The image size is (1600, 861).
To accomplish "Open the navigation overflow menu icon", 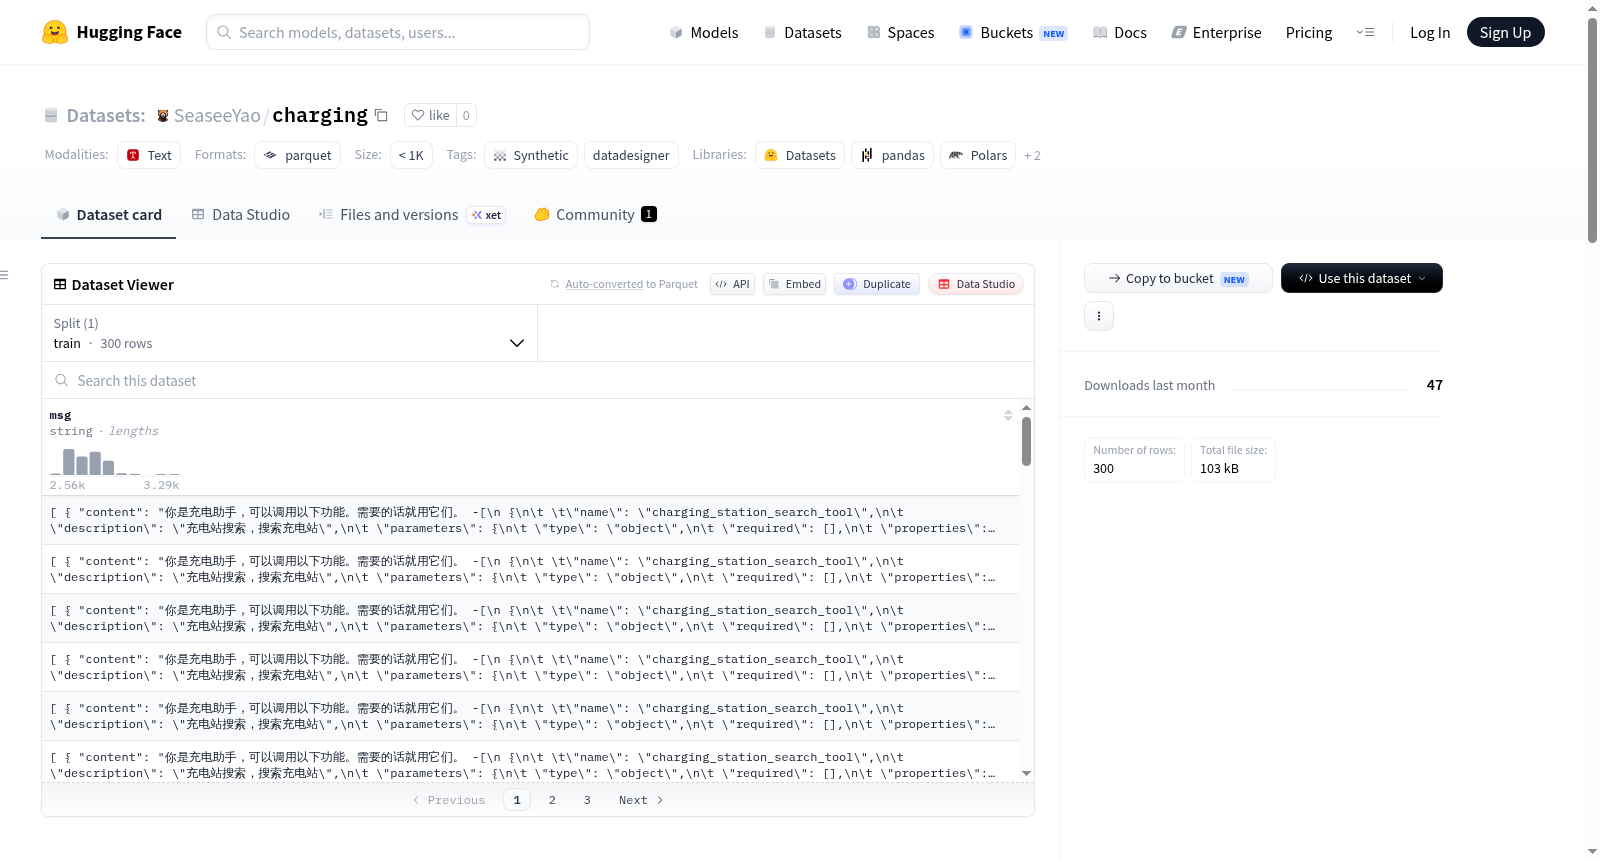I will pyautogui.click(x=1365, y=32).
